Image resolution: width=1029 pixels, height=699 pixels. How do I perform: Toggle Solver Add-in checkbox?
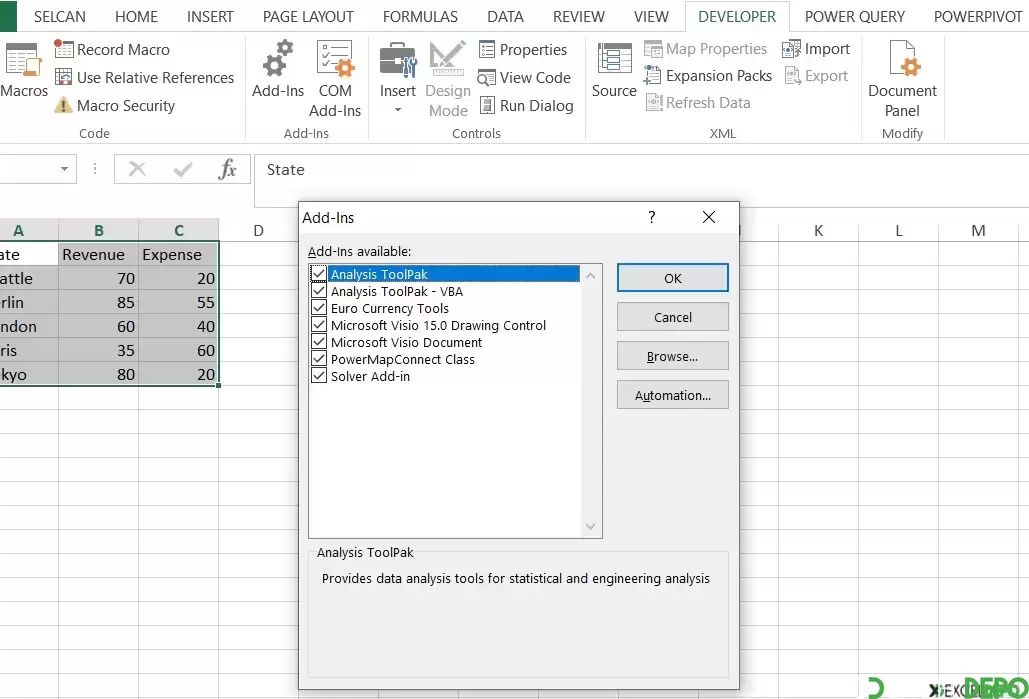click(x=319, y=375)
